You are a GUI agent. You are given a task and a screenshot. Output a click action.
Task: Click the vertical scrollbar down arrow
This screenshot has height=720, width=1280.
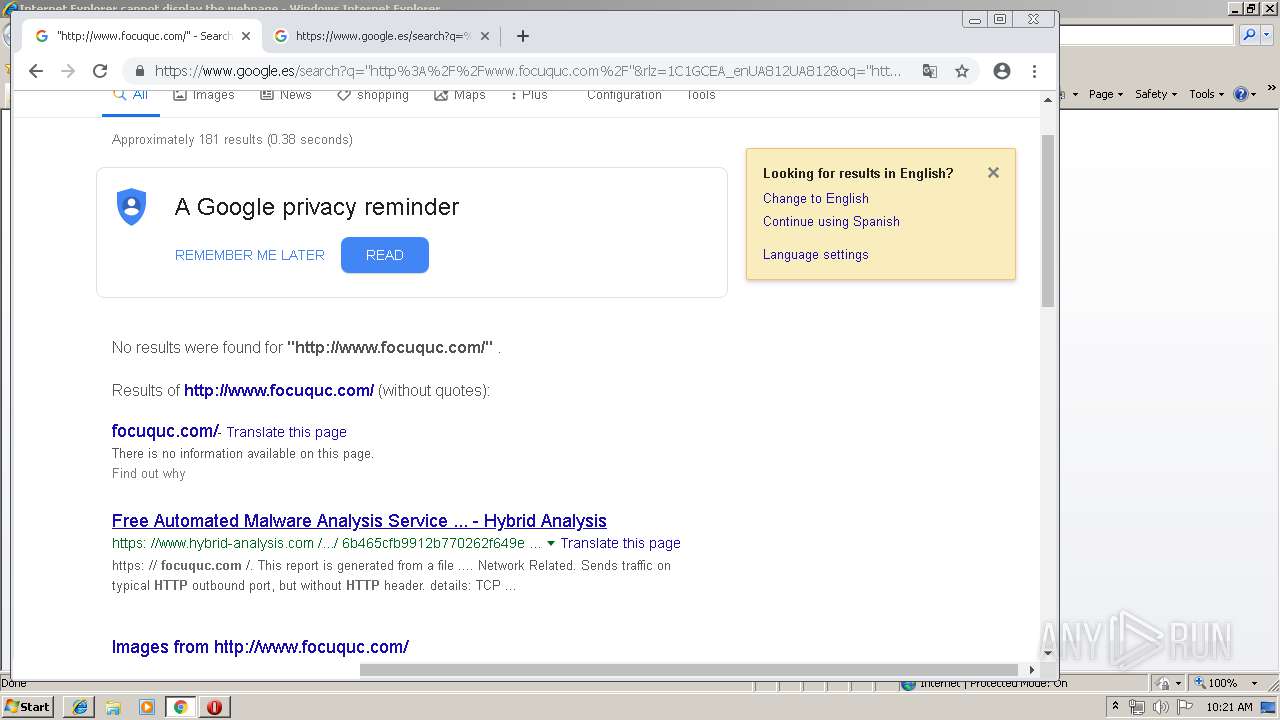pos(1048,654)
